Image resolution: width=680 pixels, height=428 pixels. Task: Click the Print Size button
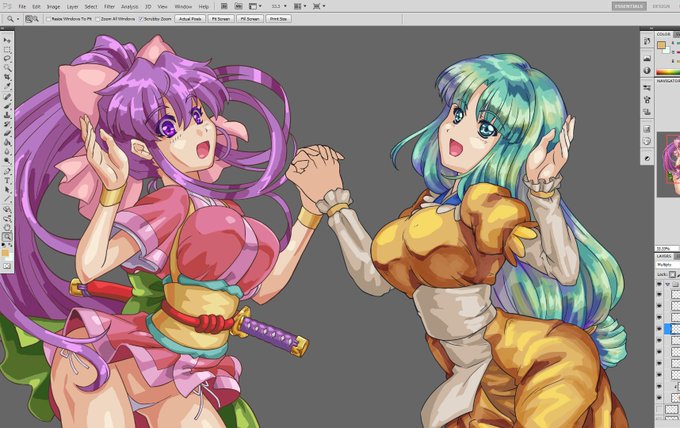point(278,19)
